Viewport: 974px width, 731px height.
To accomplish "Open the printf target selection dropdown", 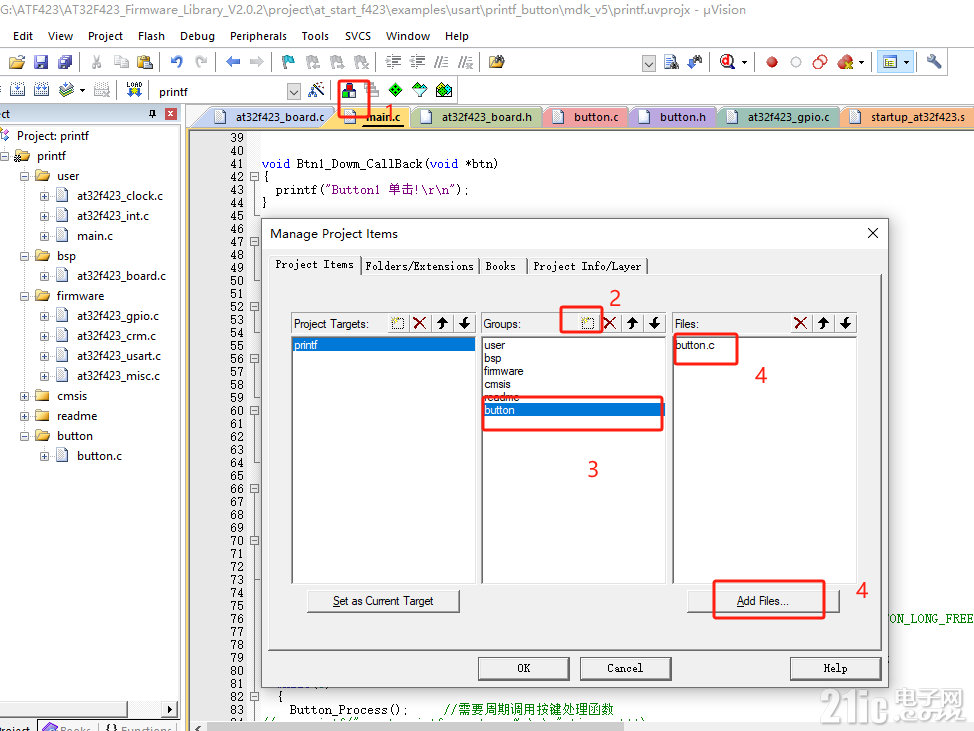I will coord(294,92).
